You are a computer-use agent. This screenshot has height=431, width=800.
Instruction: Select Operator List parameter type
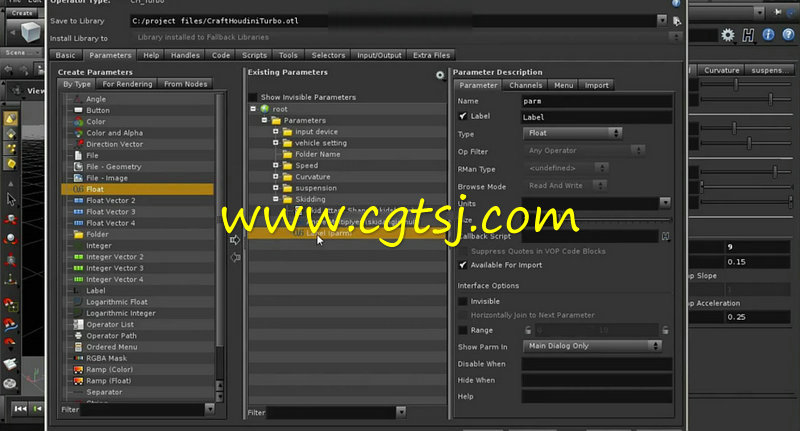tap(110, 324)
